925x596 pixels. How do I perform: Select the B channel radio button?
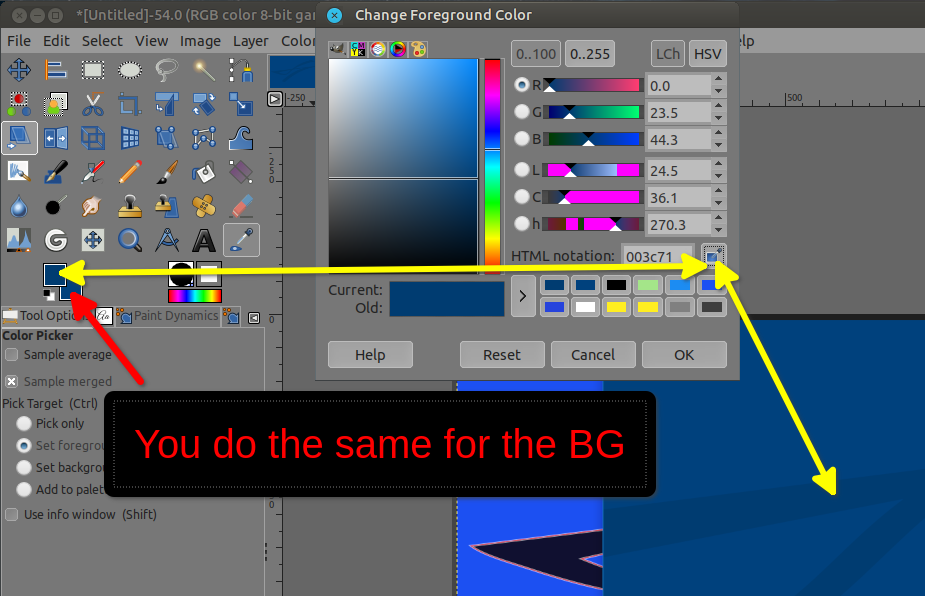(x=521, y=139)
